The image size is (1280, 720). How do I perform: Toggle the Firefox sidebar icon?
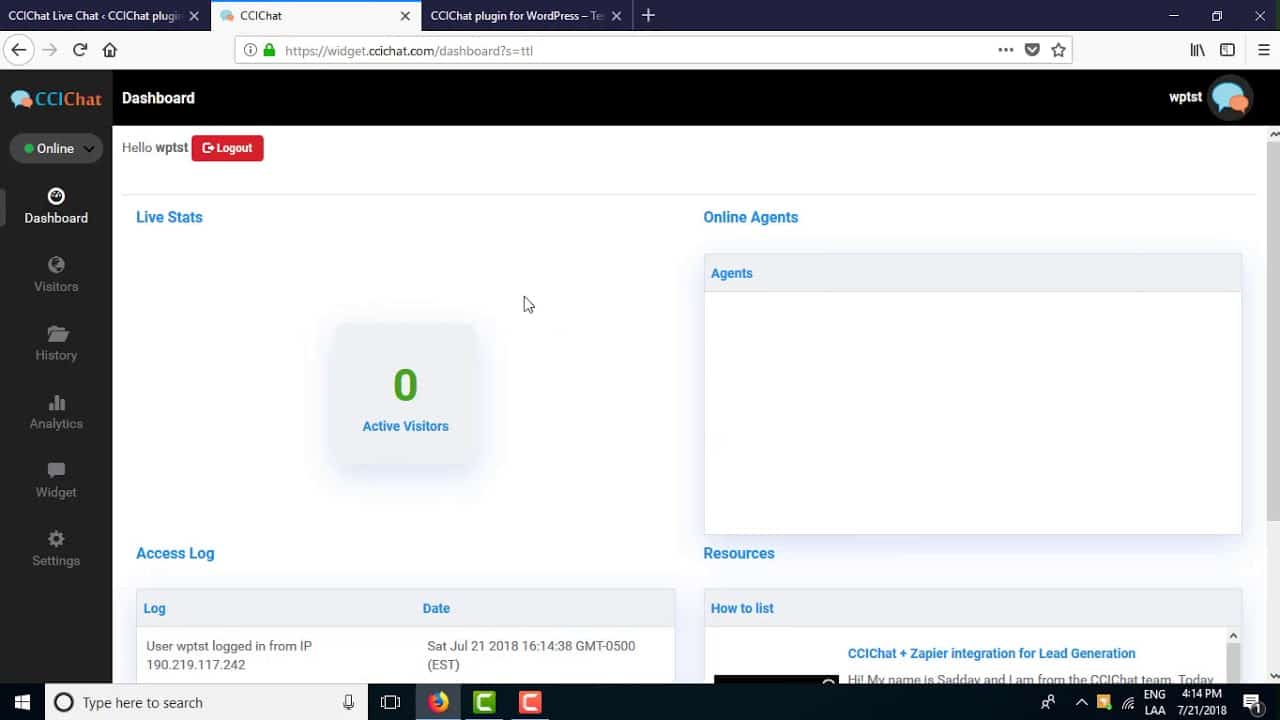(1227, 50)
